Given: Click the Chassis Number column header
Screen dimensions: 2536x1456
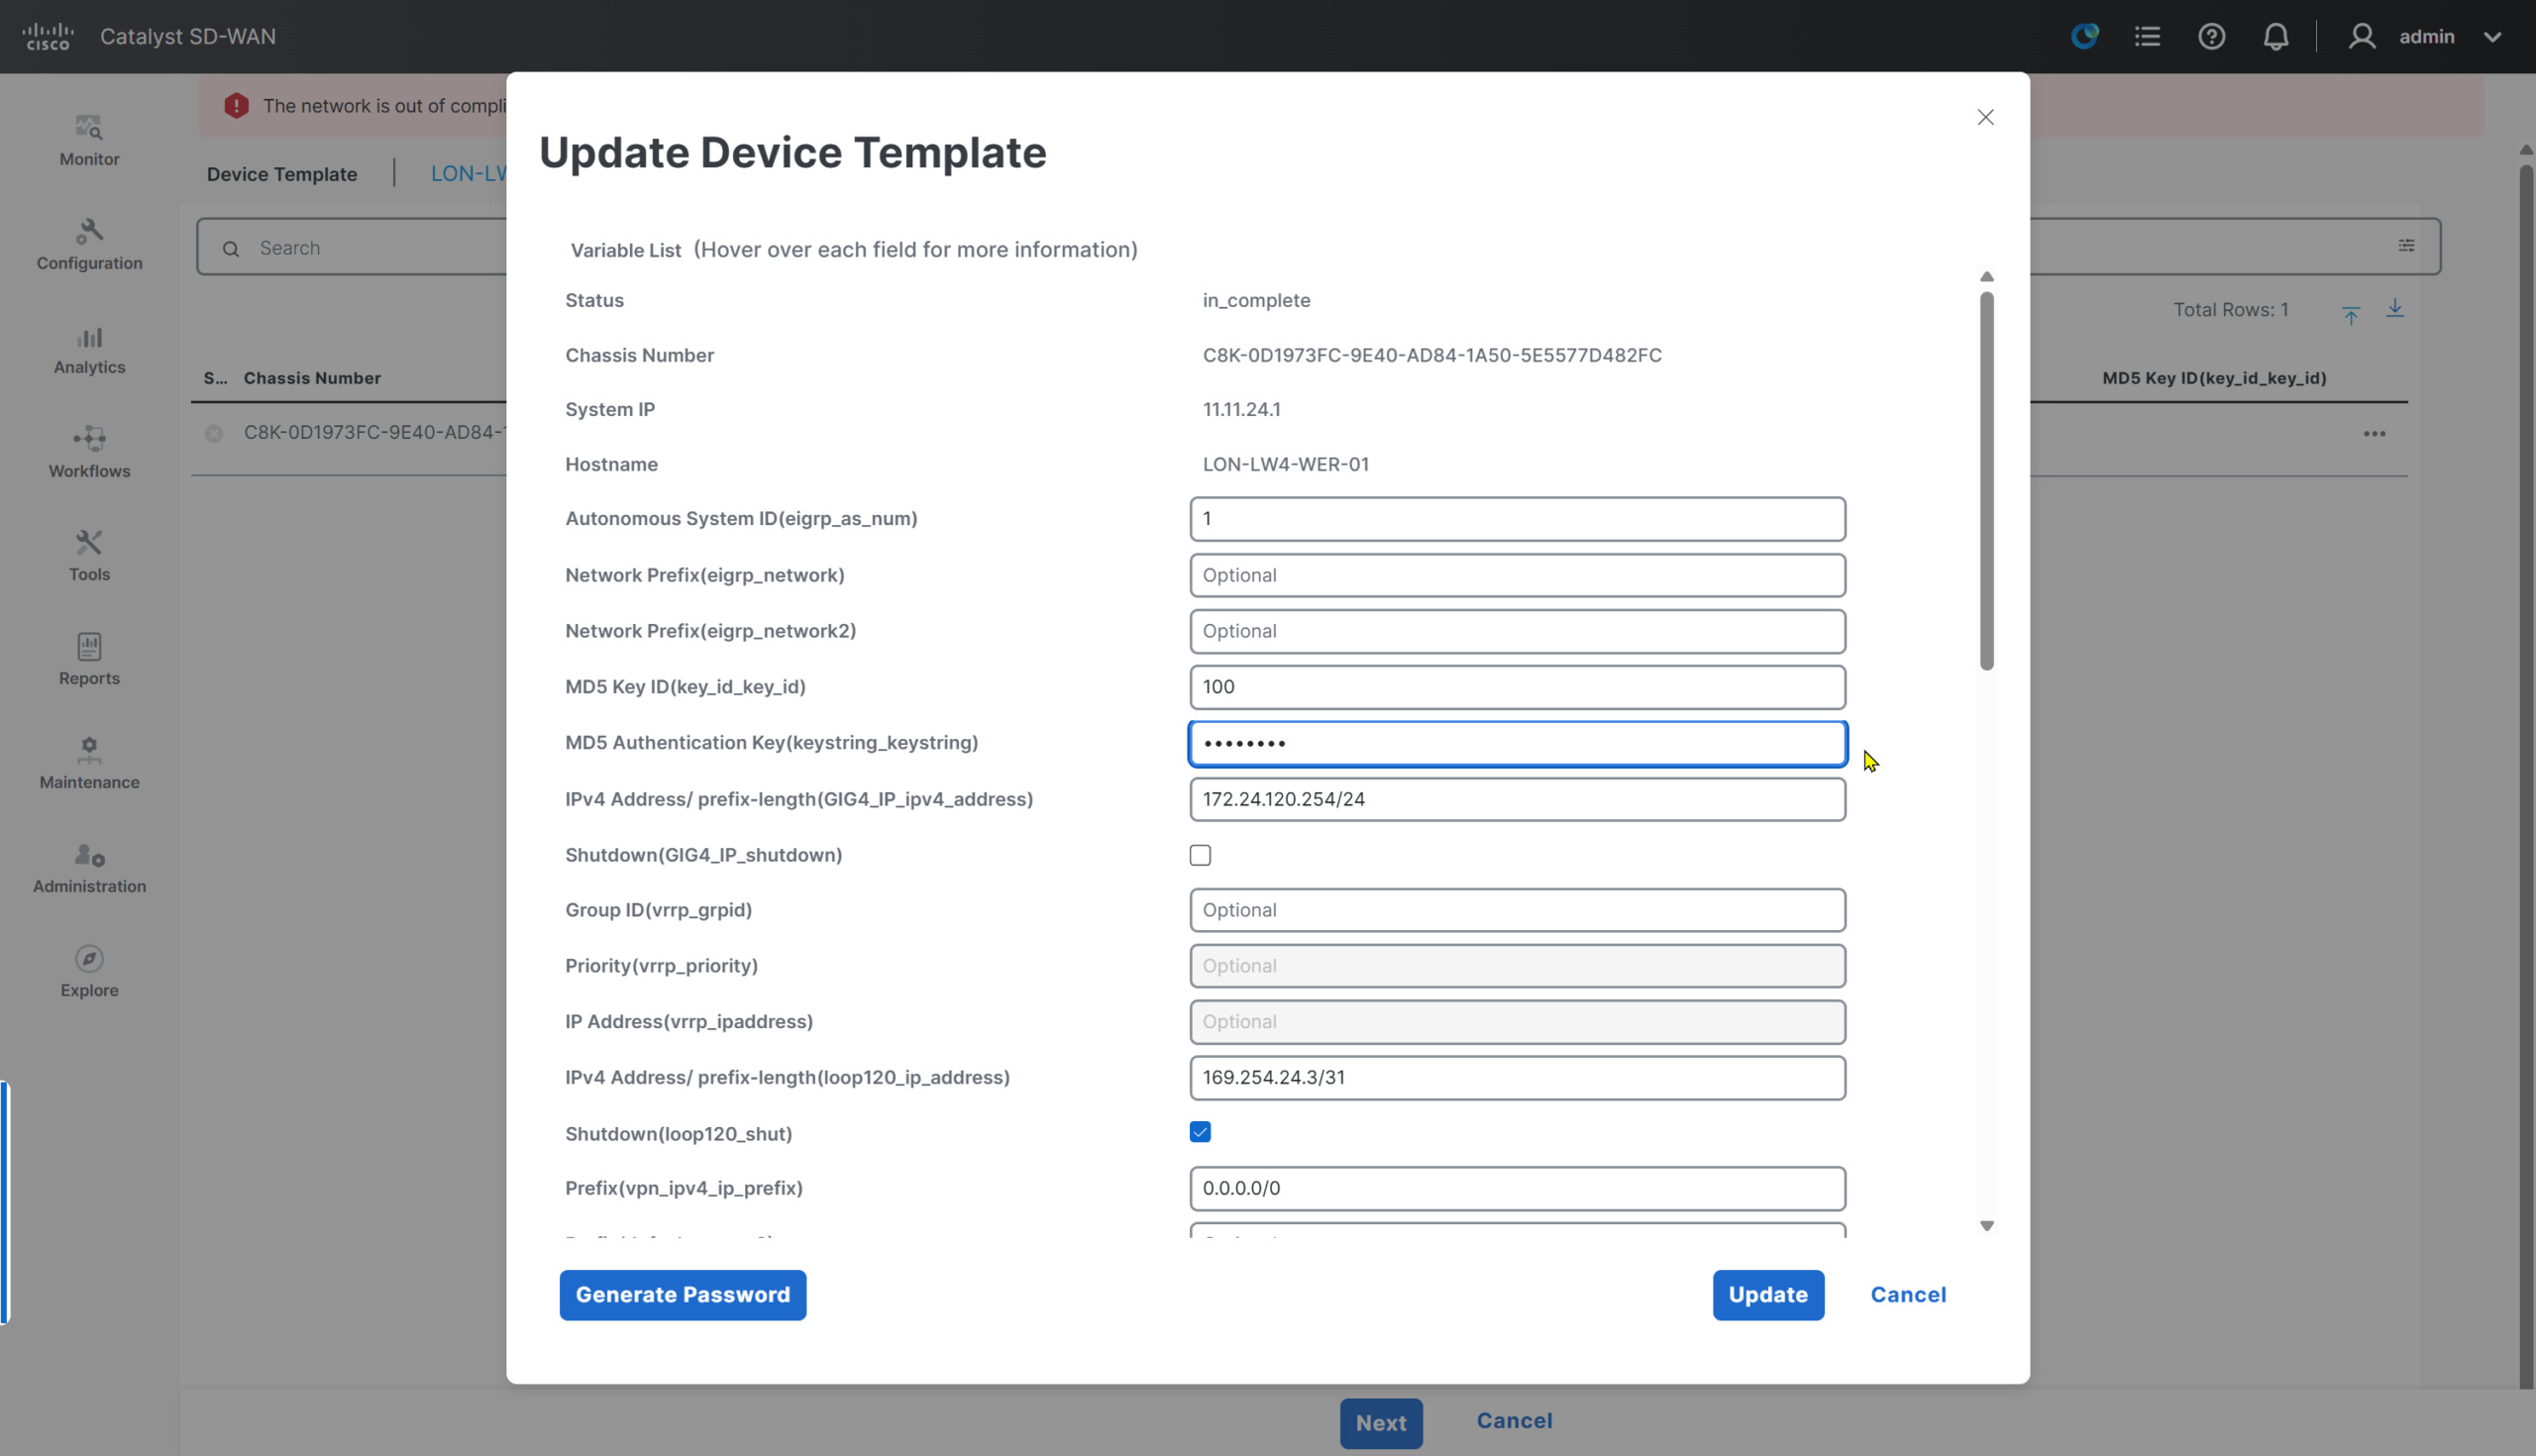Looking at the screenshot, I should 312,378.
